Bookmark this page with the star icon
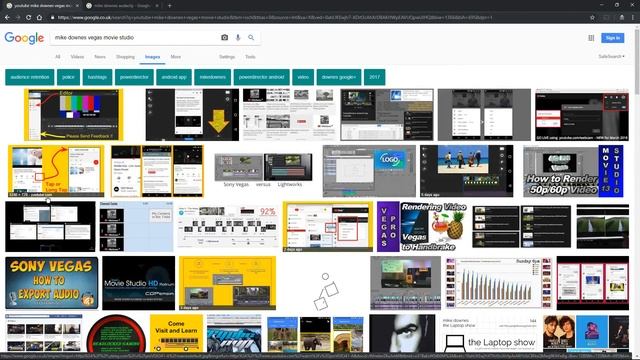 pos(592,18)
